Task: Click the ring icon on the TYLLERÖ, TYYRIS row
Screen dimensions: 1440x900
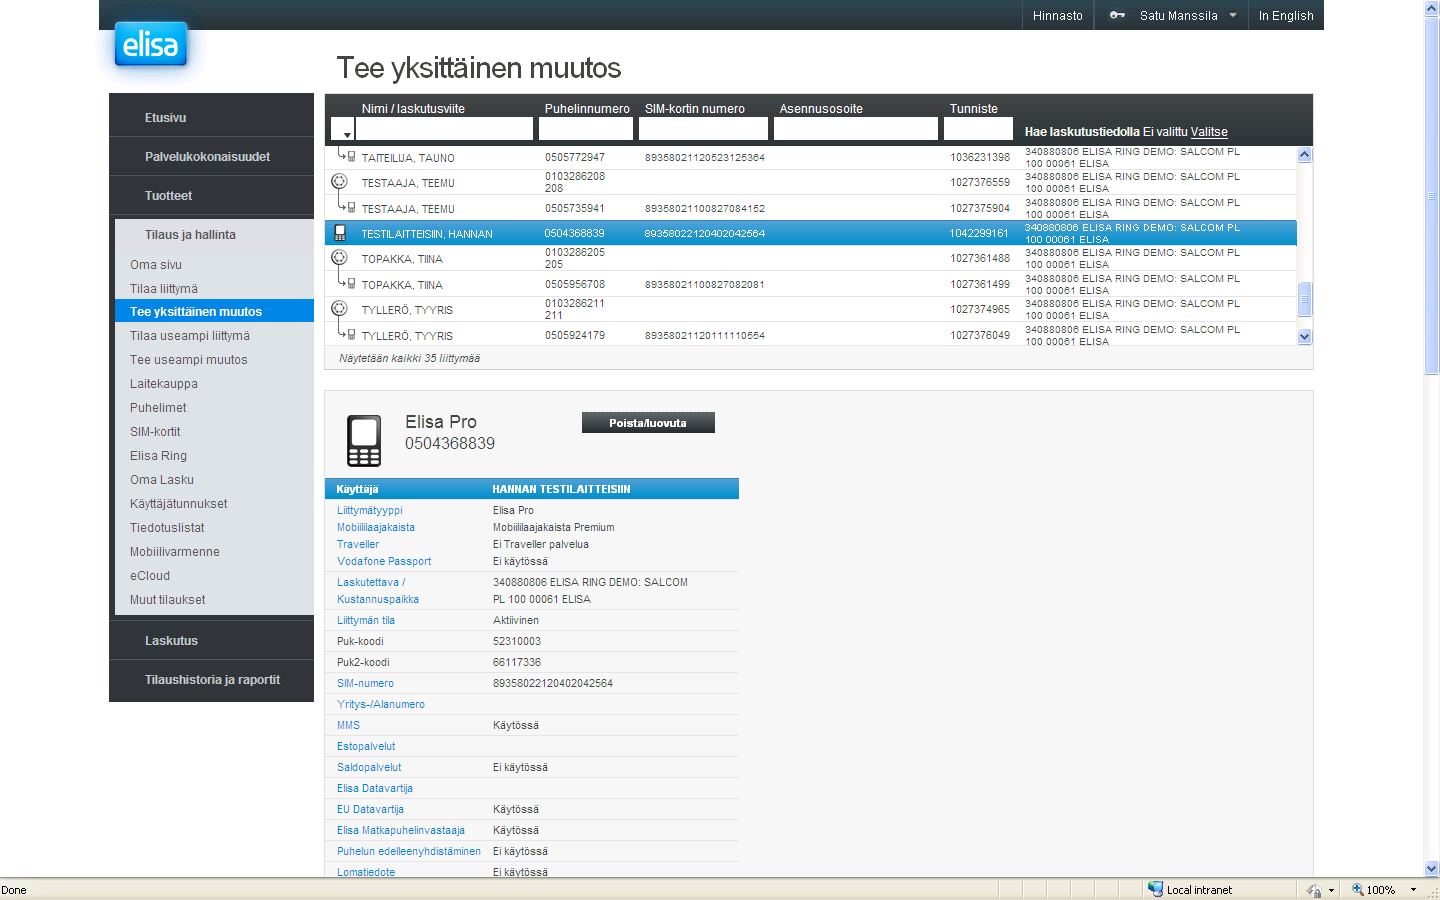Action: pos(339,309)
